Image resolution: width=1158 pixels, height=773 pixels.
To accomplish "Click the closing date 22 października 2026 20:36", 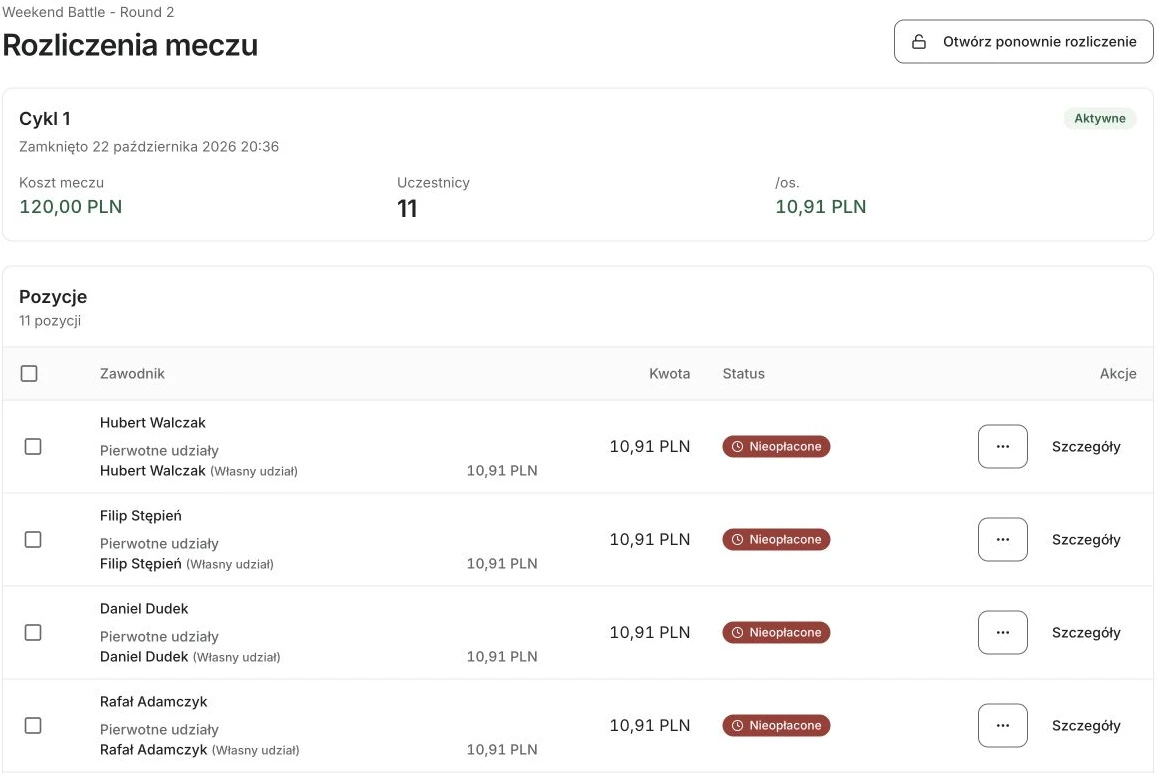I will click(x=185, y=147).
